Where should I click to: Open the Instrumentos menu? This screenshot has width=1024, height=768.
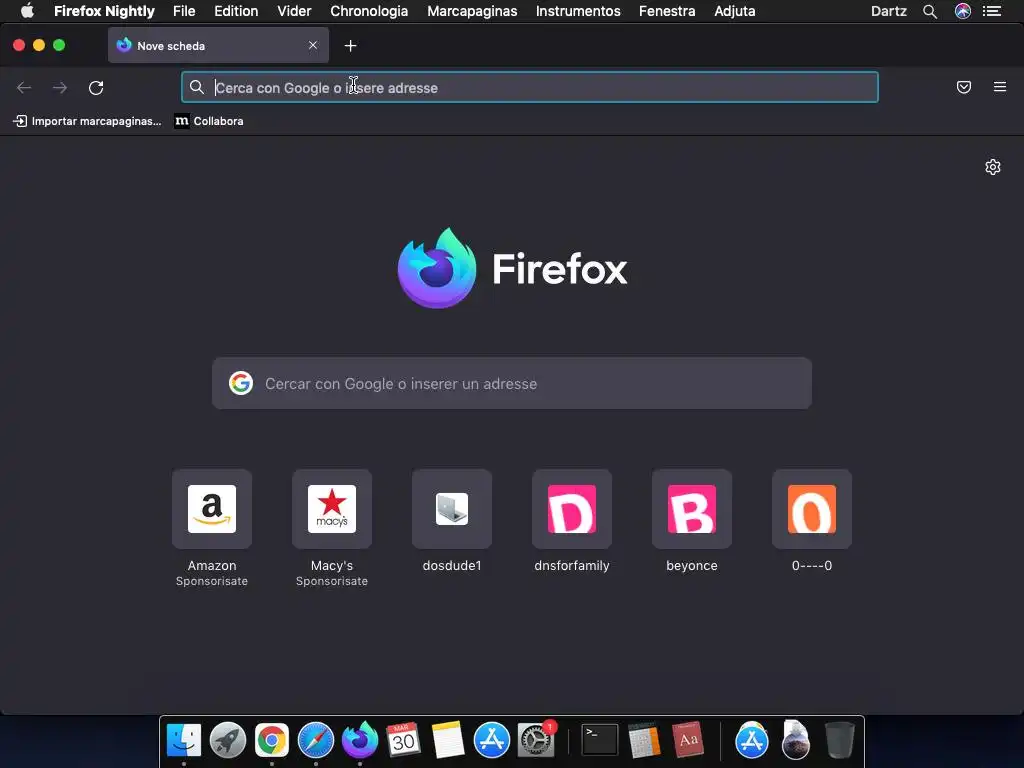click(x=578, y=11)
